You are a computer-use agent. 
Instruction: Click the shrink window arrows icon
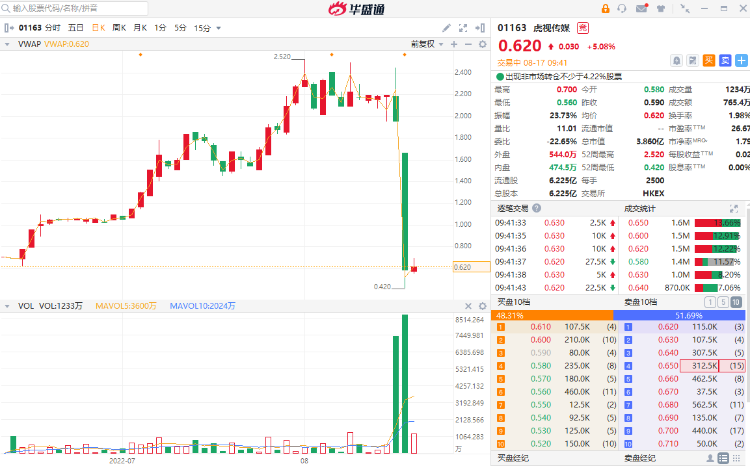685,9
